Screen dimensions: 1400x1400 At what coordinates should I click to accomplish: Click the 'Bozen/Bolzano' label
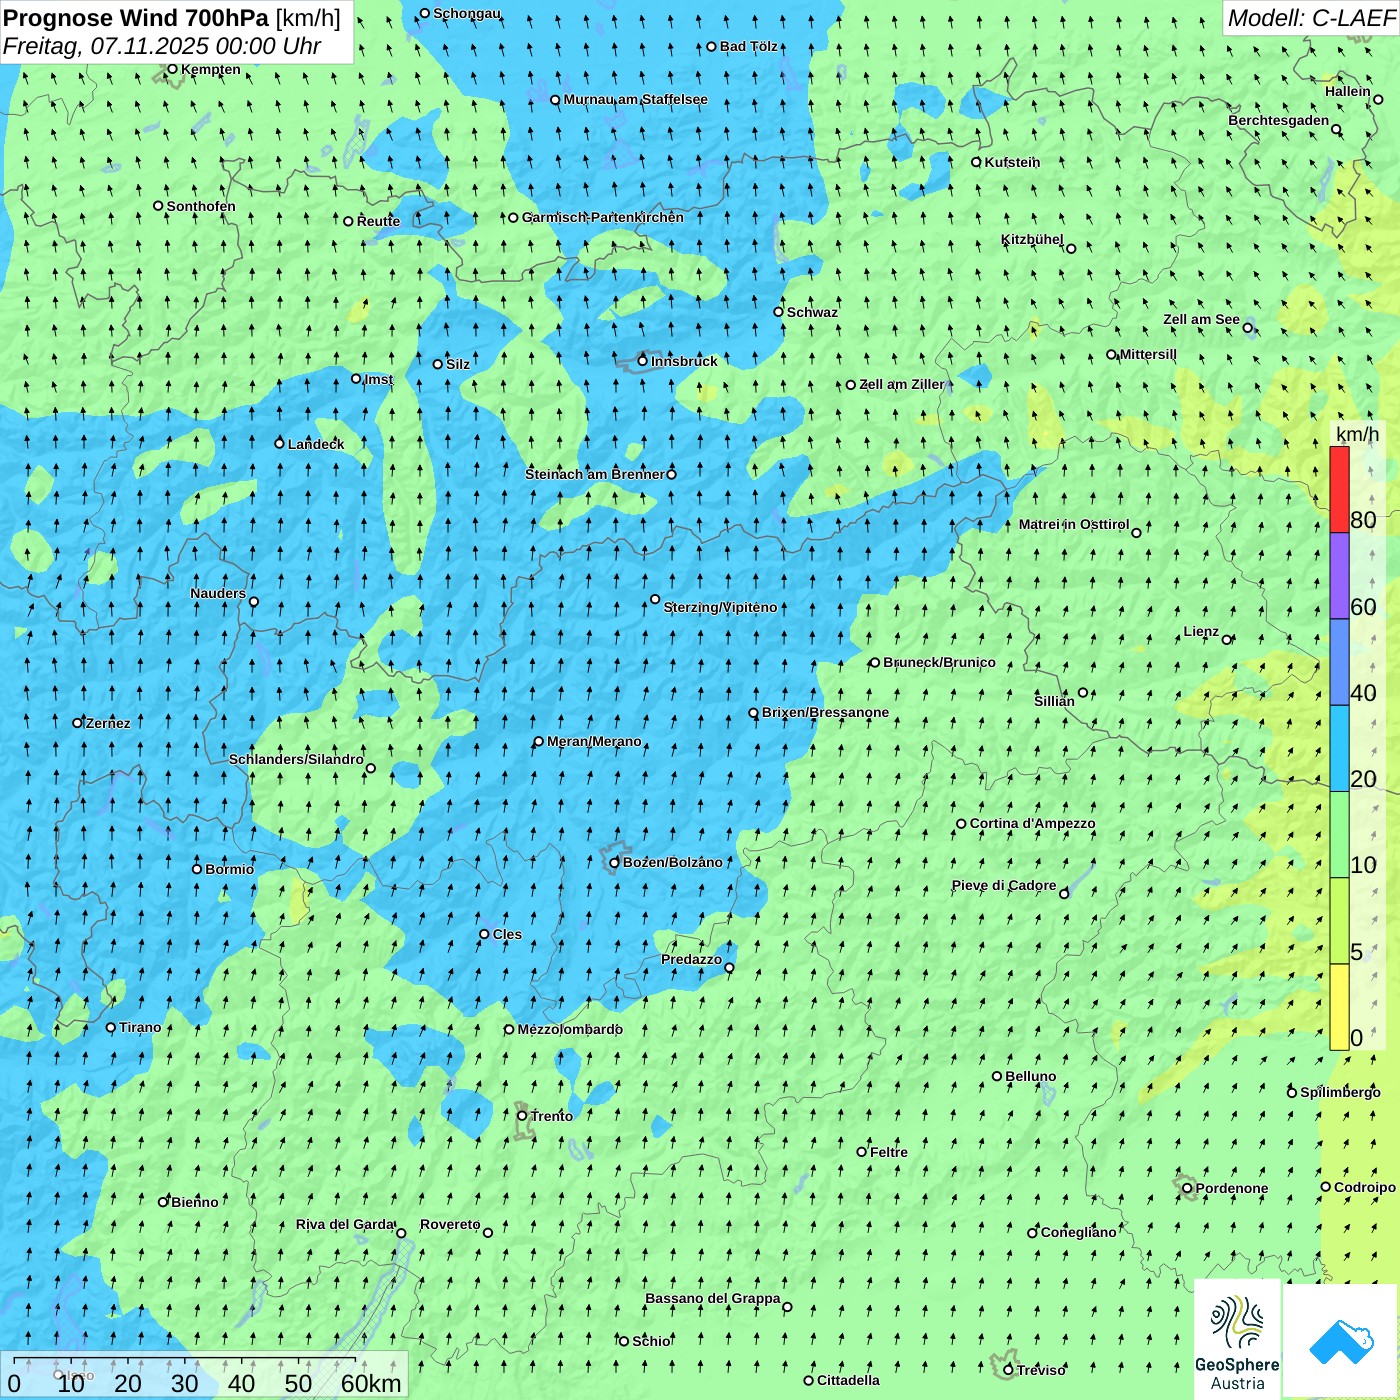click(672, 862)
